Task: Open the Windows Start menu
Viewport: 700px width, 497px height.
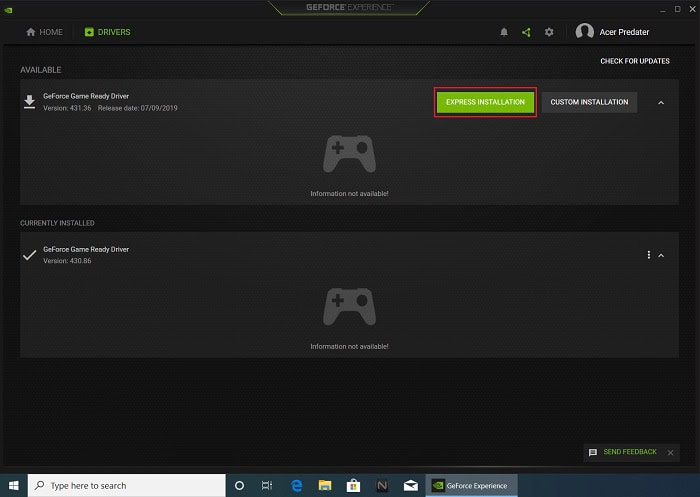Action: point(14,485)
